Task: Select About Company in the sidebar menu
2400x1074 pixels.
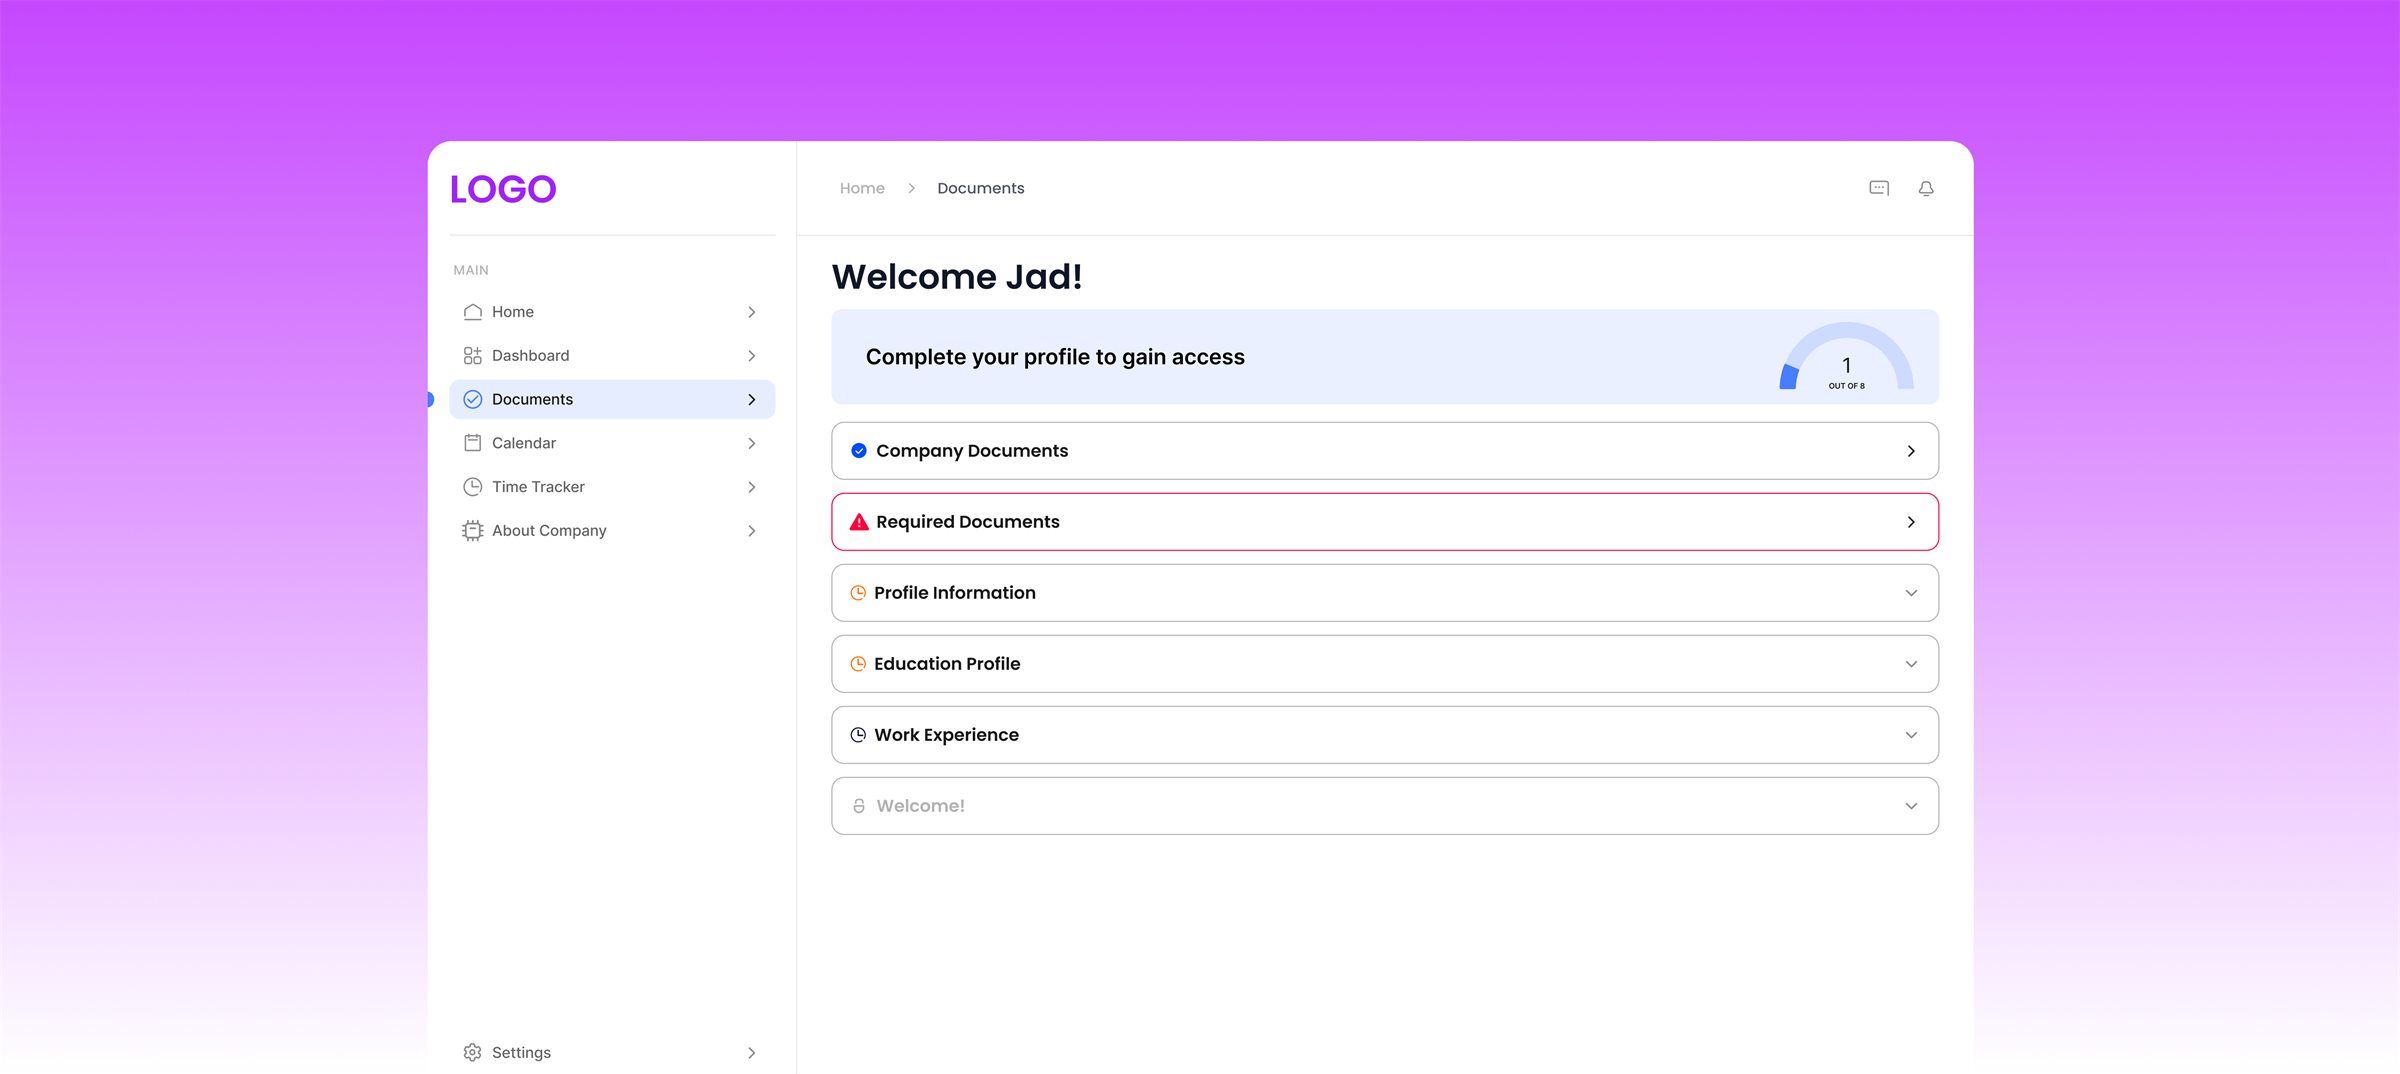Action: click(x=612, y=531)
